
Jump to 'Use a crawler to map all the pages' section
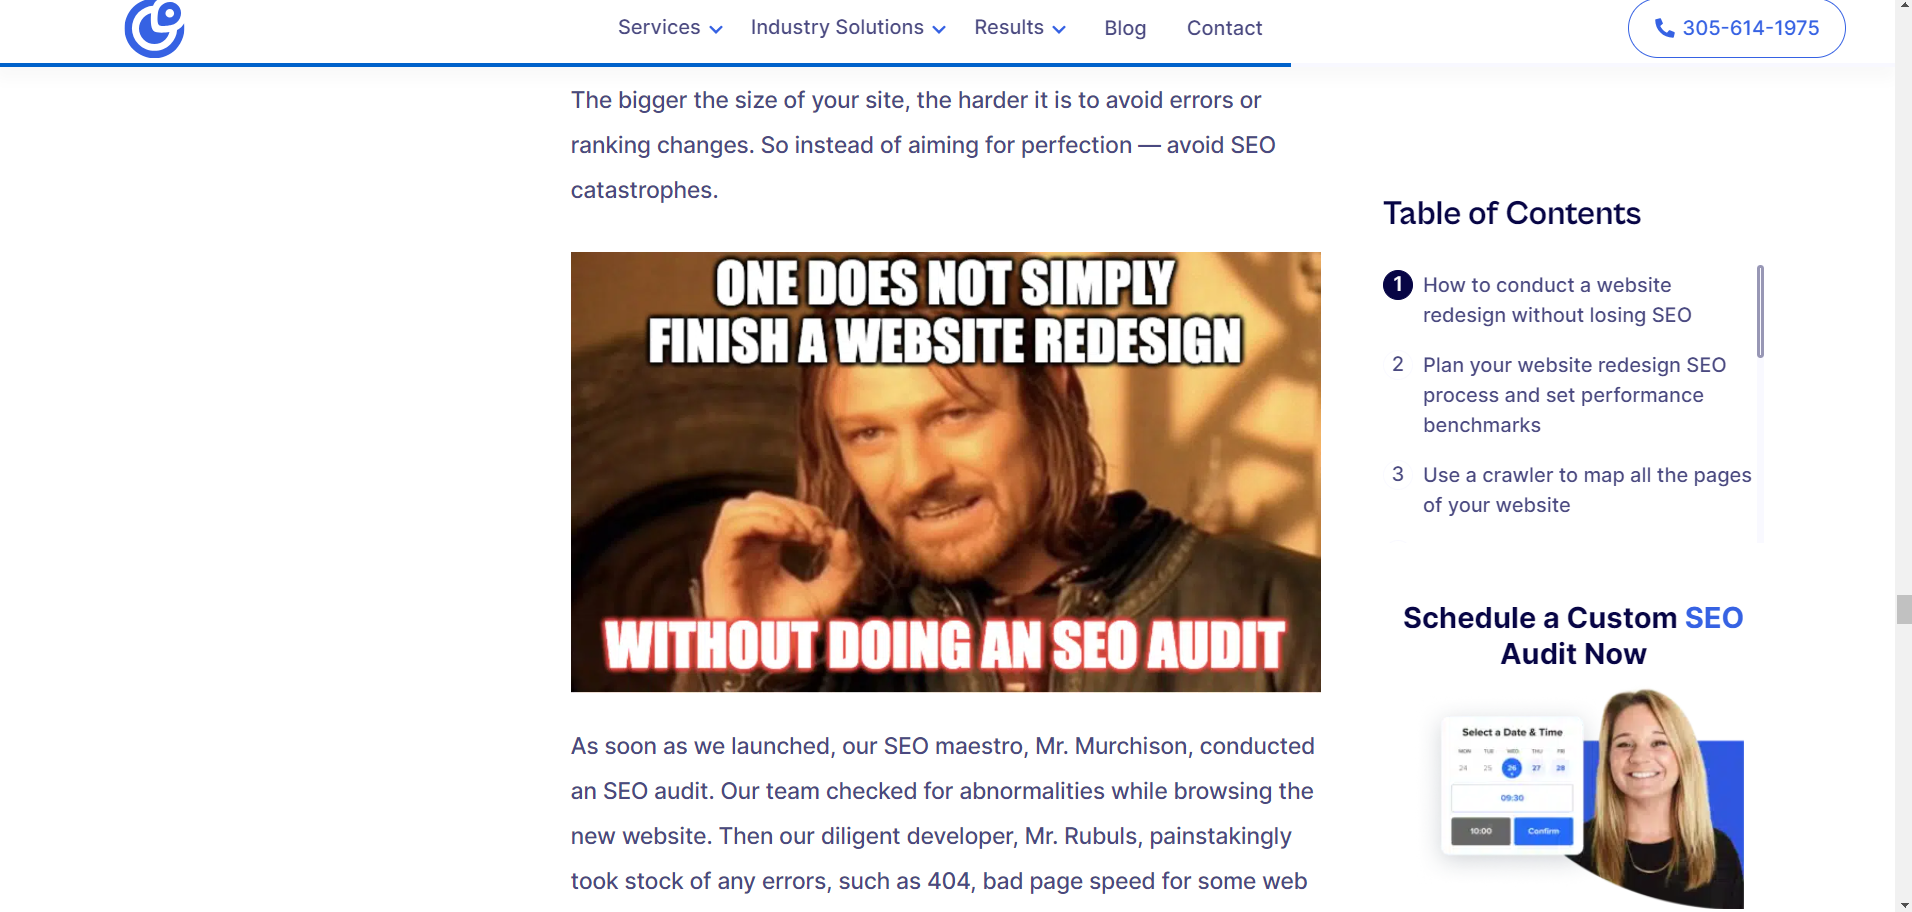click(x=1587, y=490)
